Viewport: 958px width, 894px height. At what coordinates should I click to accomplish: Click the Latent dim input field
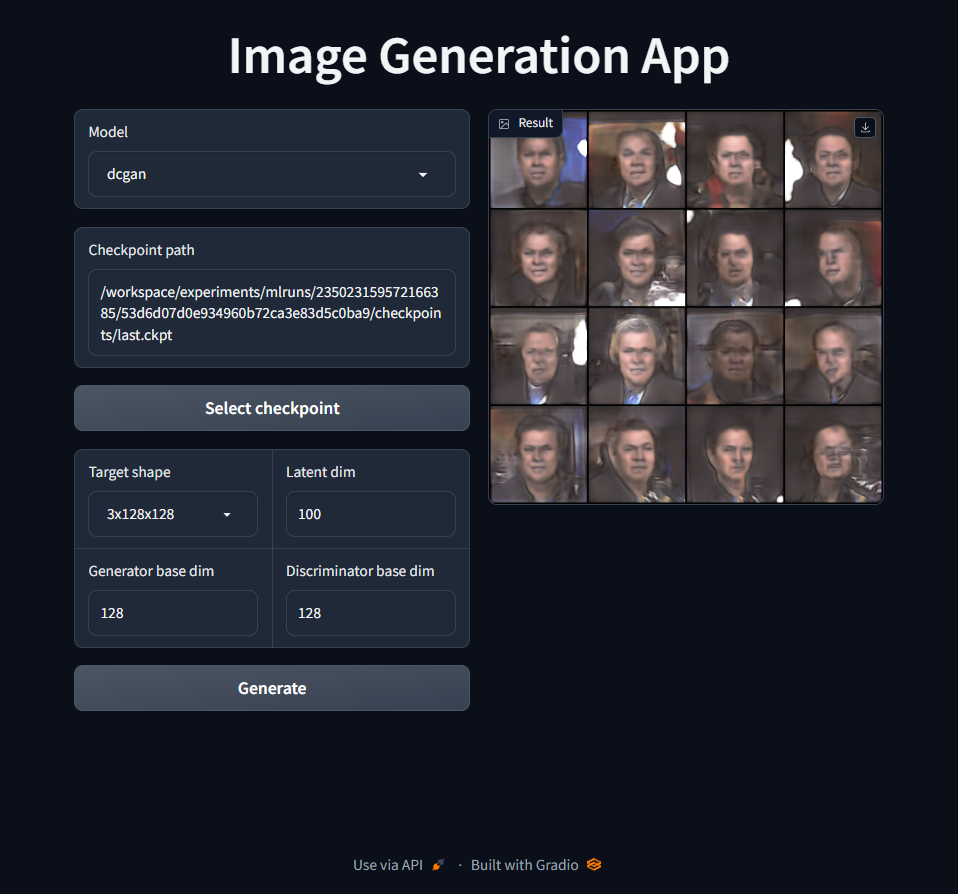coord(371,514)
